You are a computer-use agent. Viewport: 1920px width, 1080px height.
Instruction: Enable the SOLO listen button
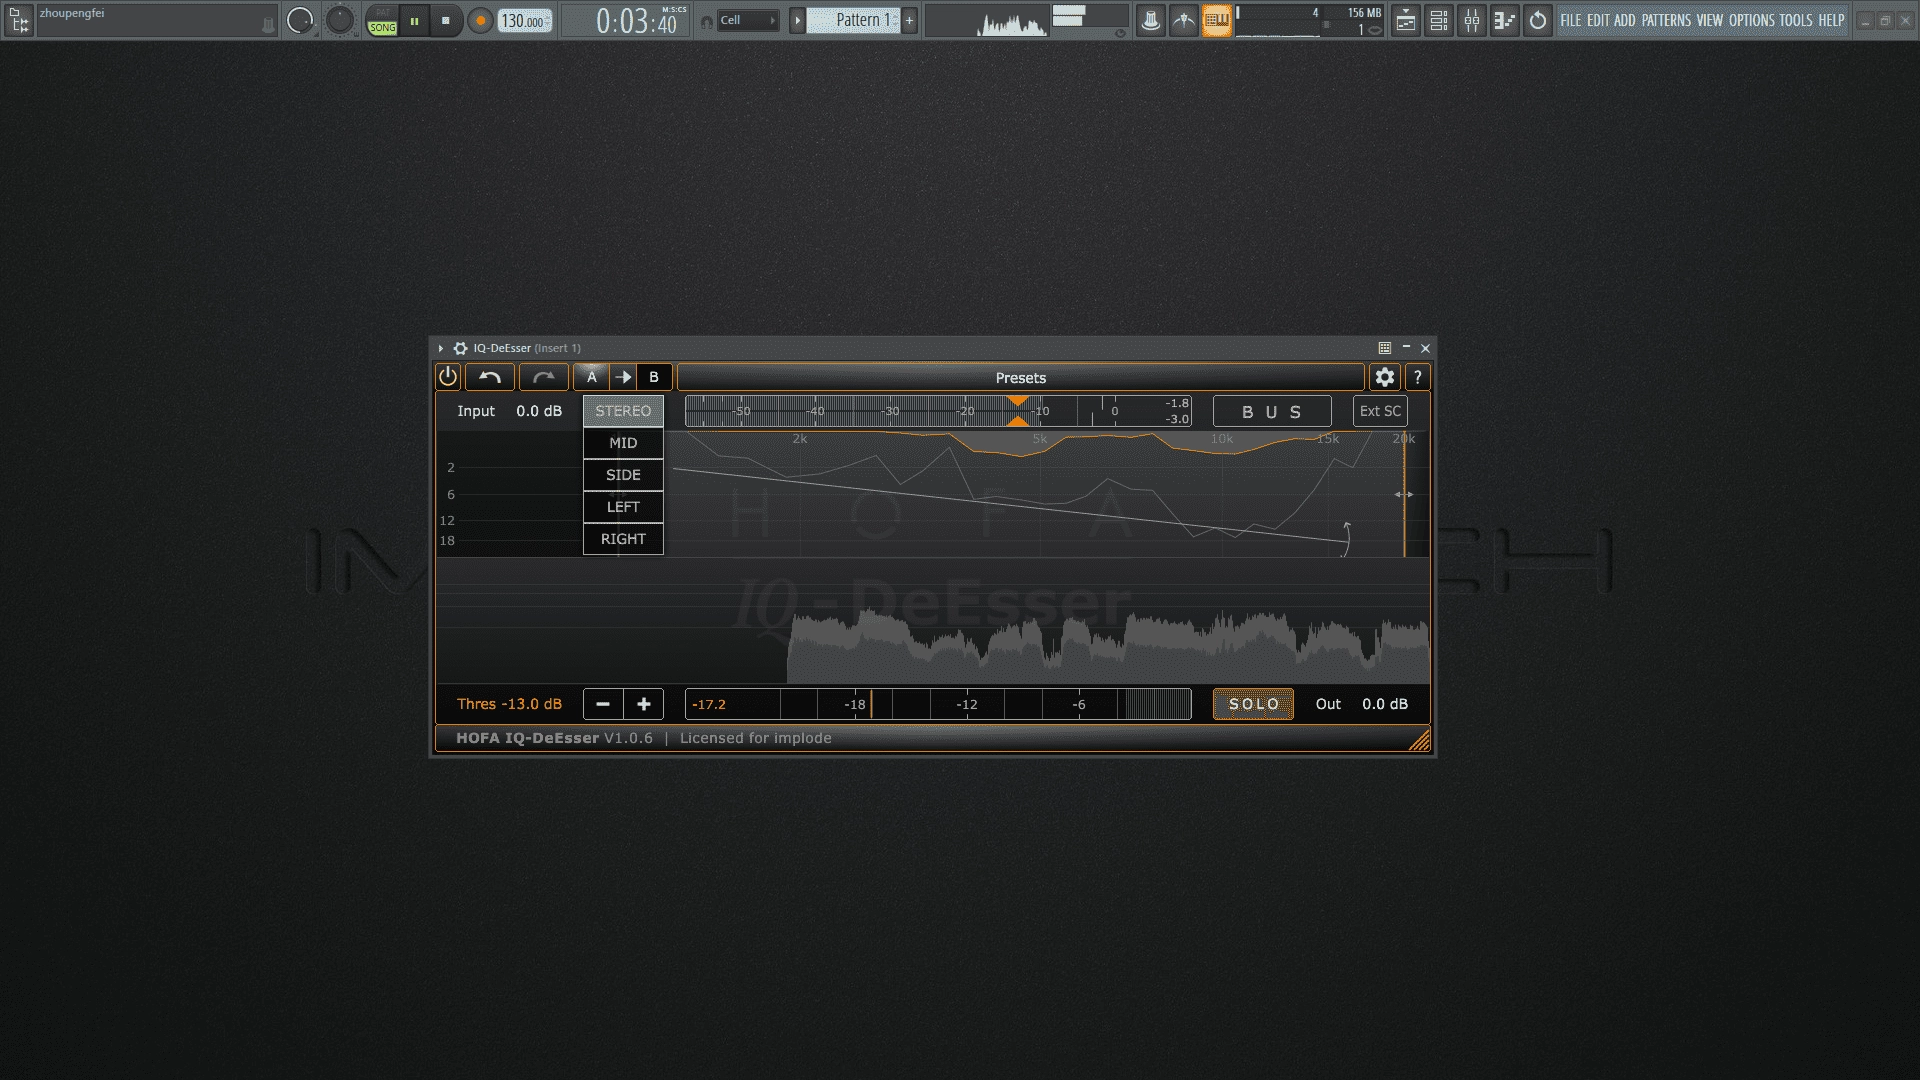(1253, 704)
